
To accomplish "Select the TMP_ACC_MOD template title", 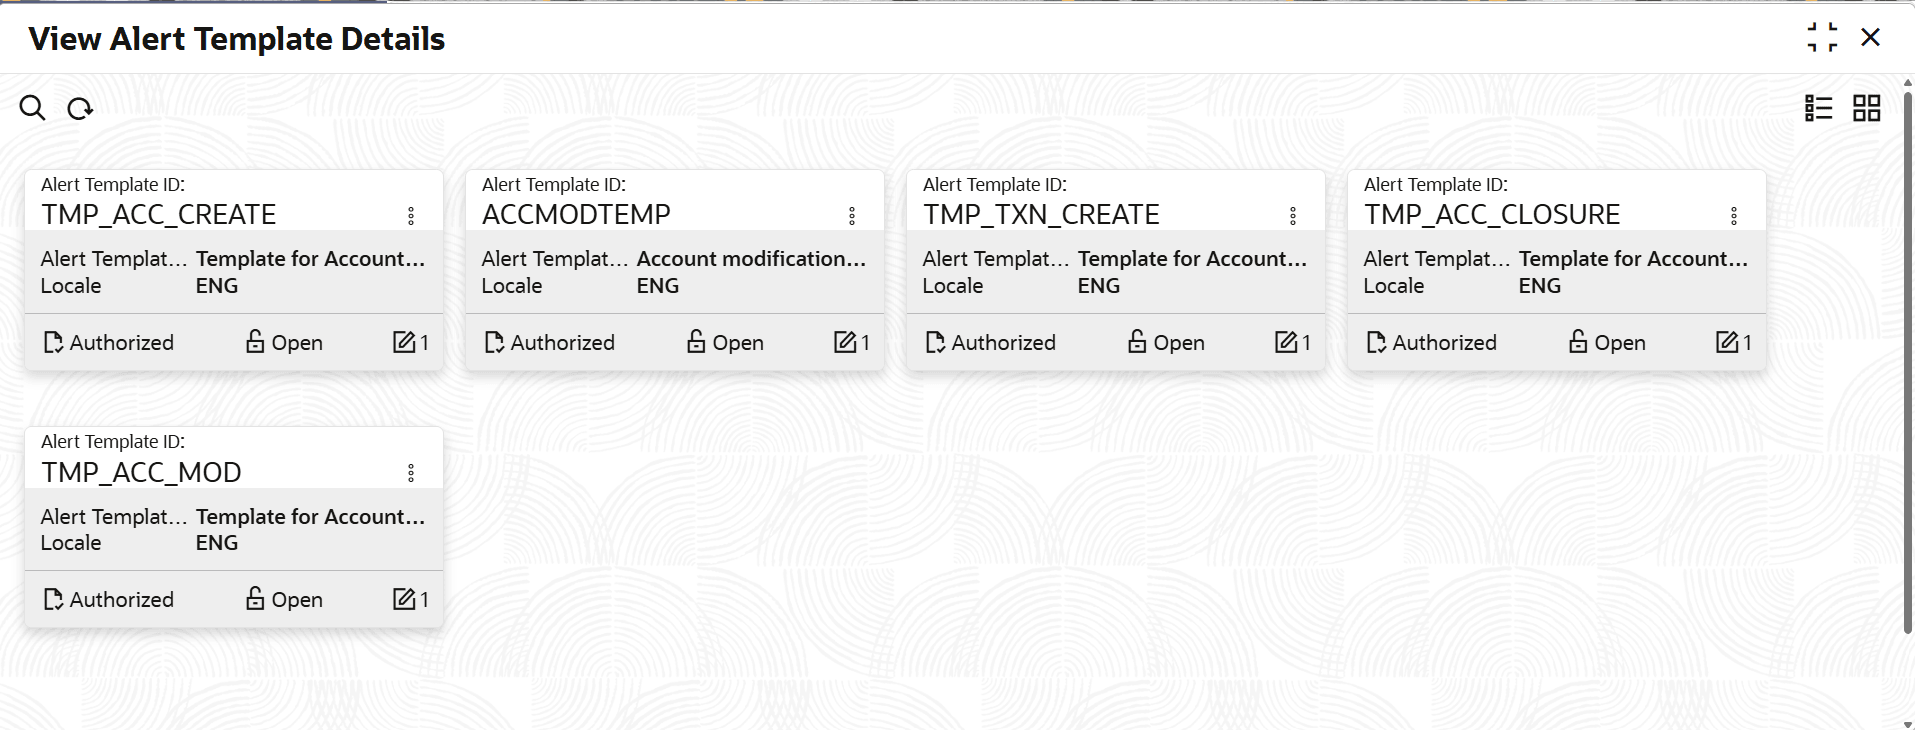I will click(x=141, y=472).
